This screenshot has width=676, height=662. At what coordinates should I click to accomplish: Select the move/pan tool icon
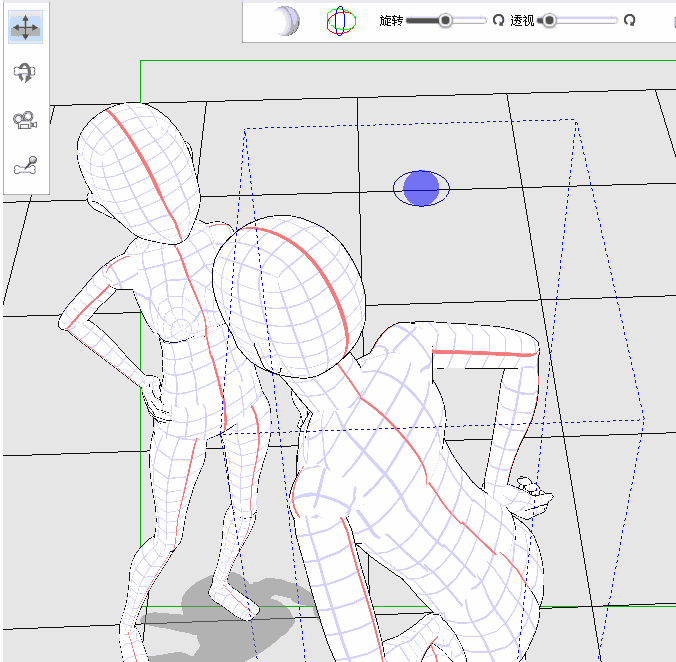(25, 27)
